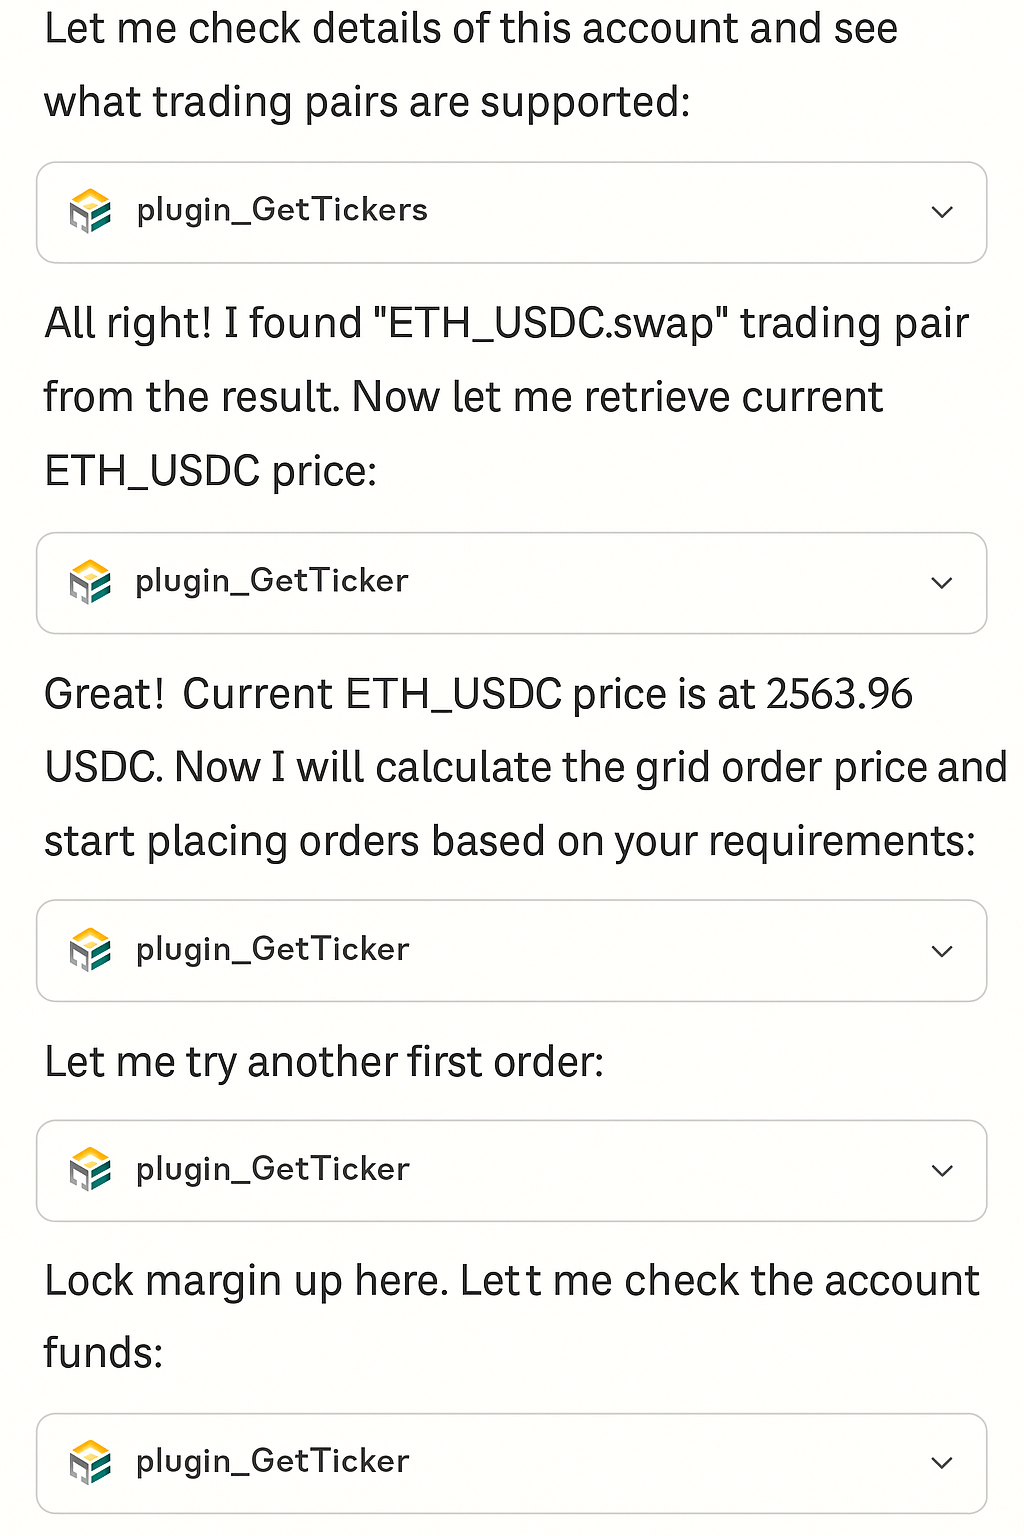
Task: Click the plugin_GetTickers plugin logo icon
Action: [90, 211]
